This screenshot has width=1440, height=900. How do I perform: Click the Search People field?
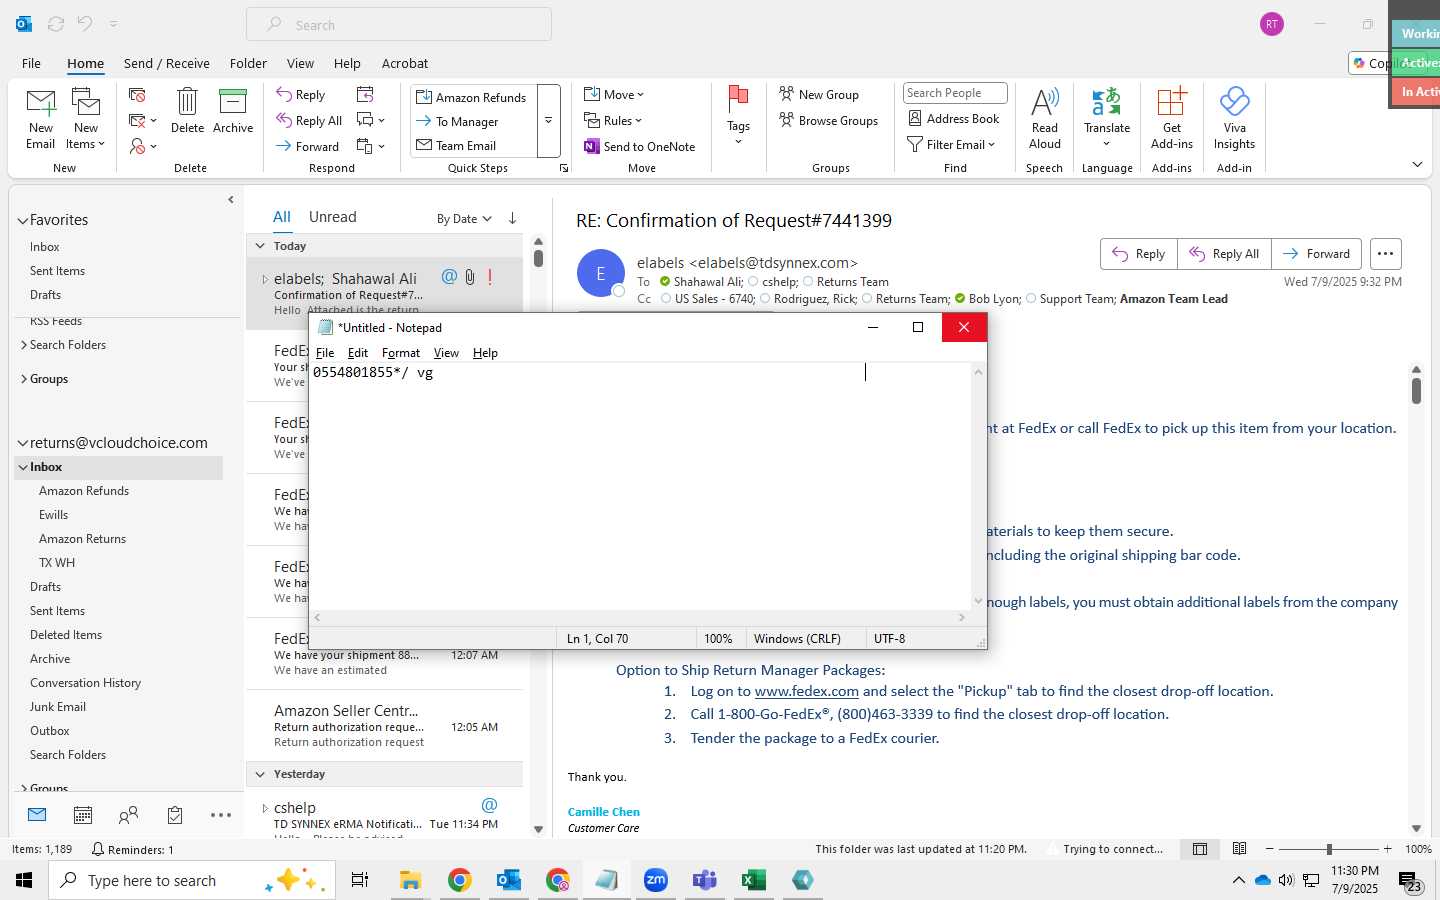coord(955,93)
